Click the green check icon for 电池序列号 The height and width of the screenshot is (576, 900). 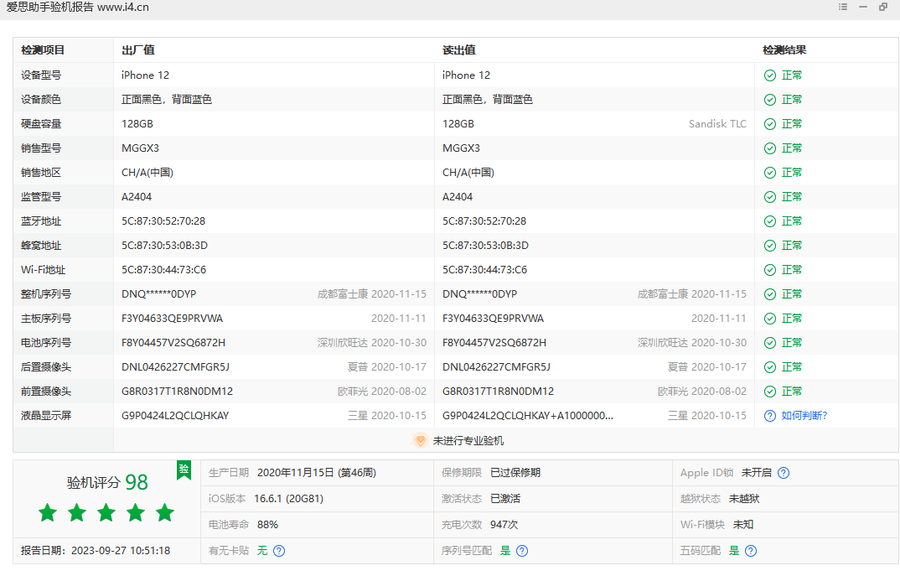tap(770, 343)
